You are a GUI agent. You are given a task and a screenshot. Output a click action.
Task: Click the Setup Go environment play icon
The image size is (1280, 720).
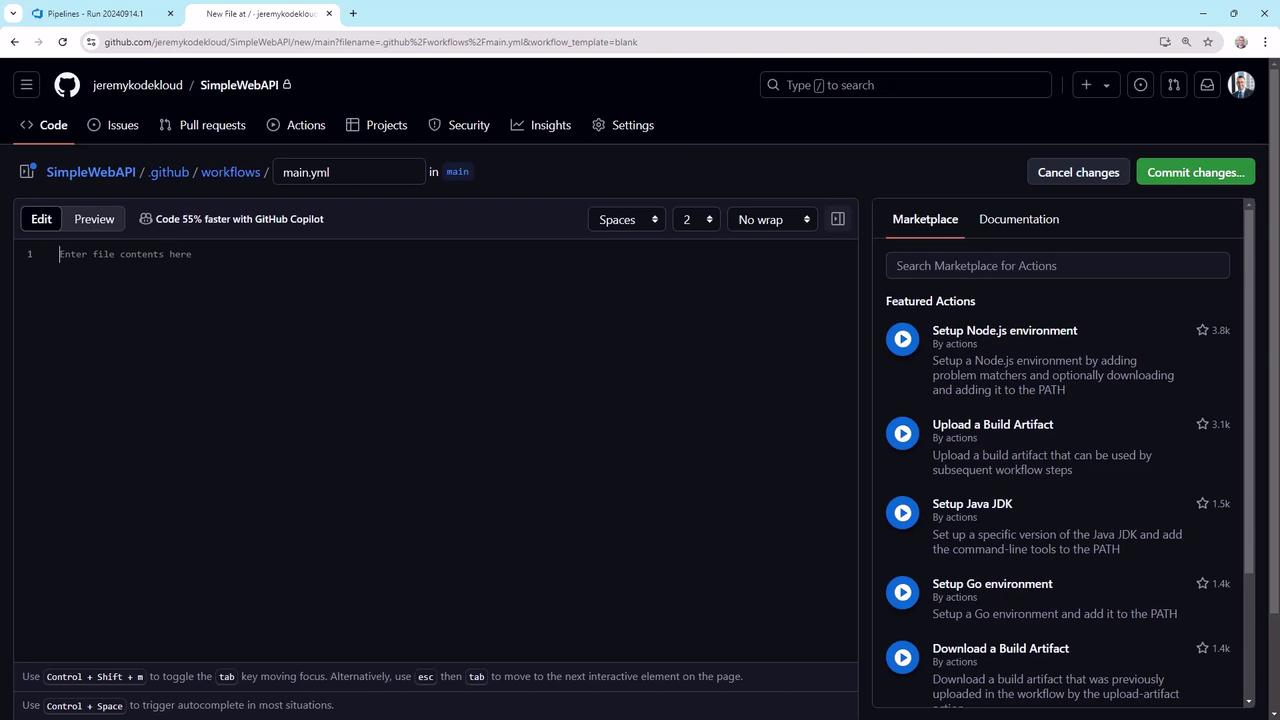[902, 592]
